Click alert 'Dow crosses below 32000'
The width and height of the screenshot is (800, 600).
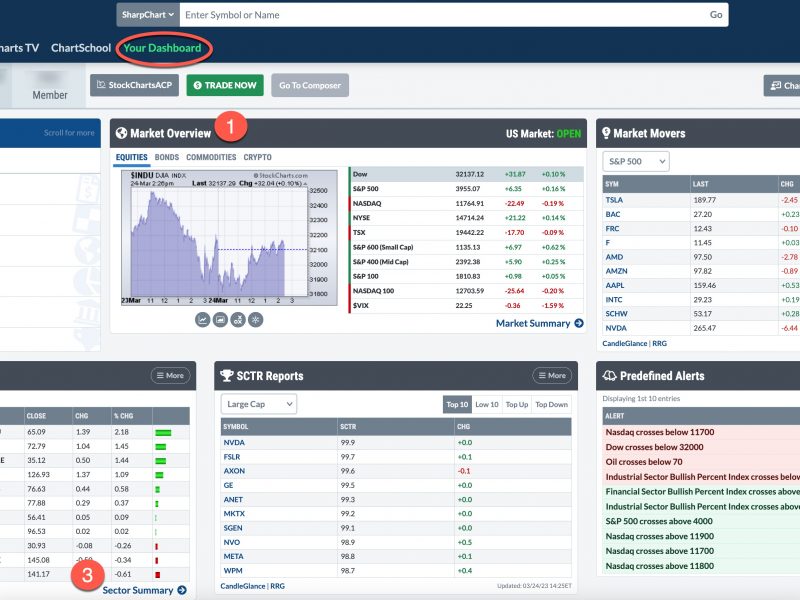pyautogui.click(x=654, y=447)
